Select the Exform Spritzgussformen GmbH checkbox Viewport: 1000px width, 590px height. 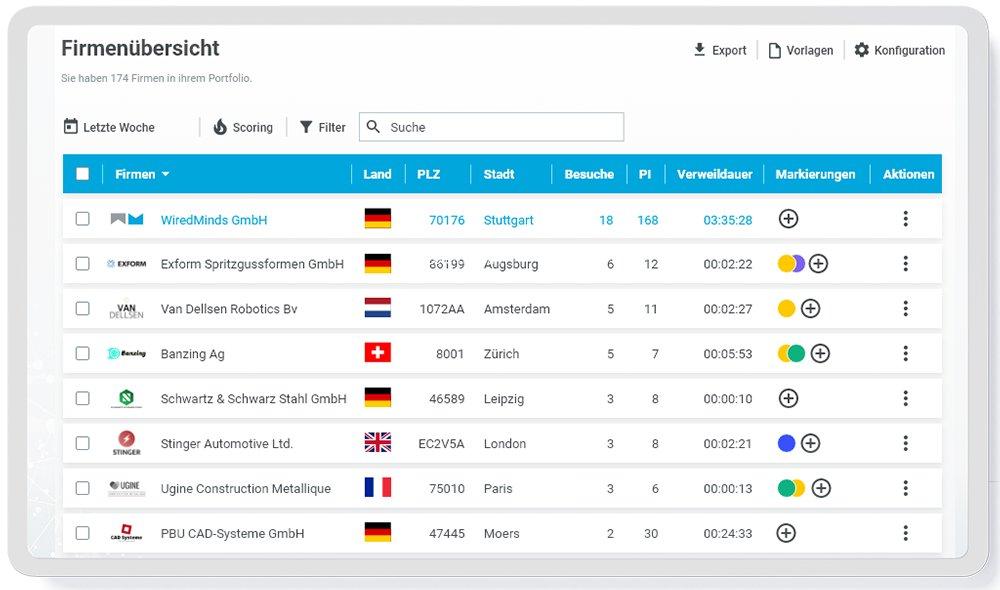click(x=83, y=263)
